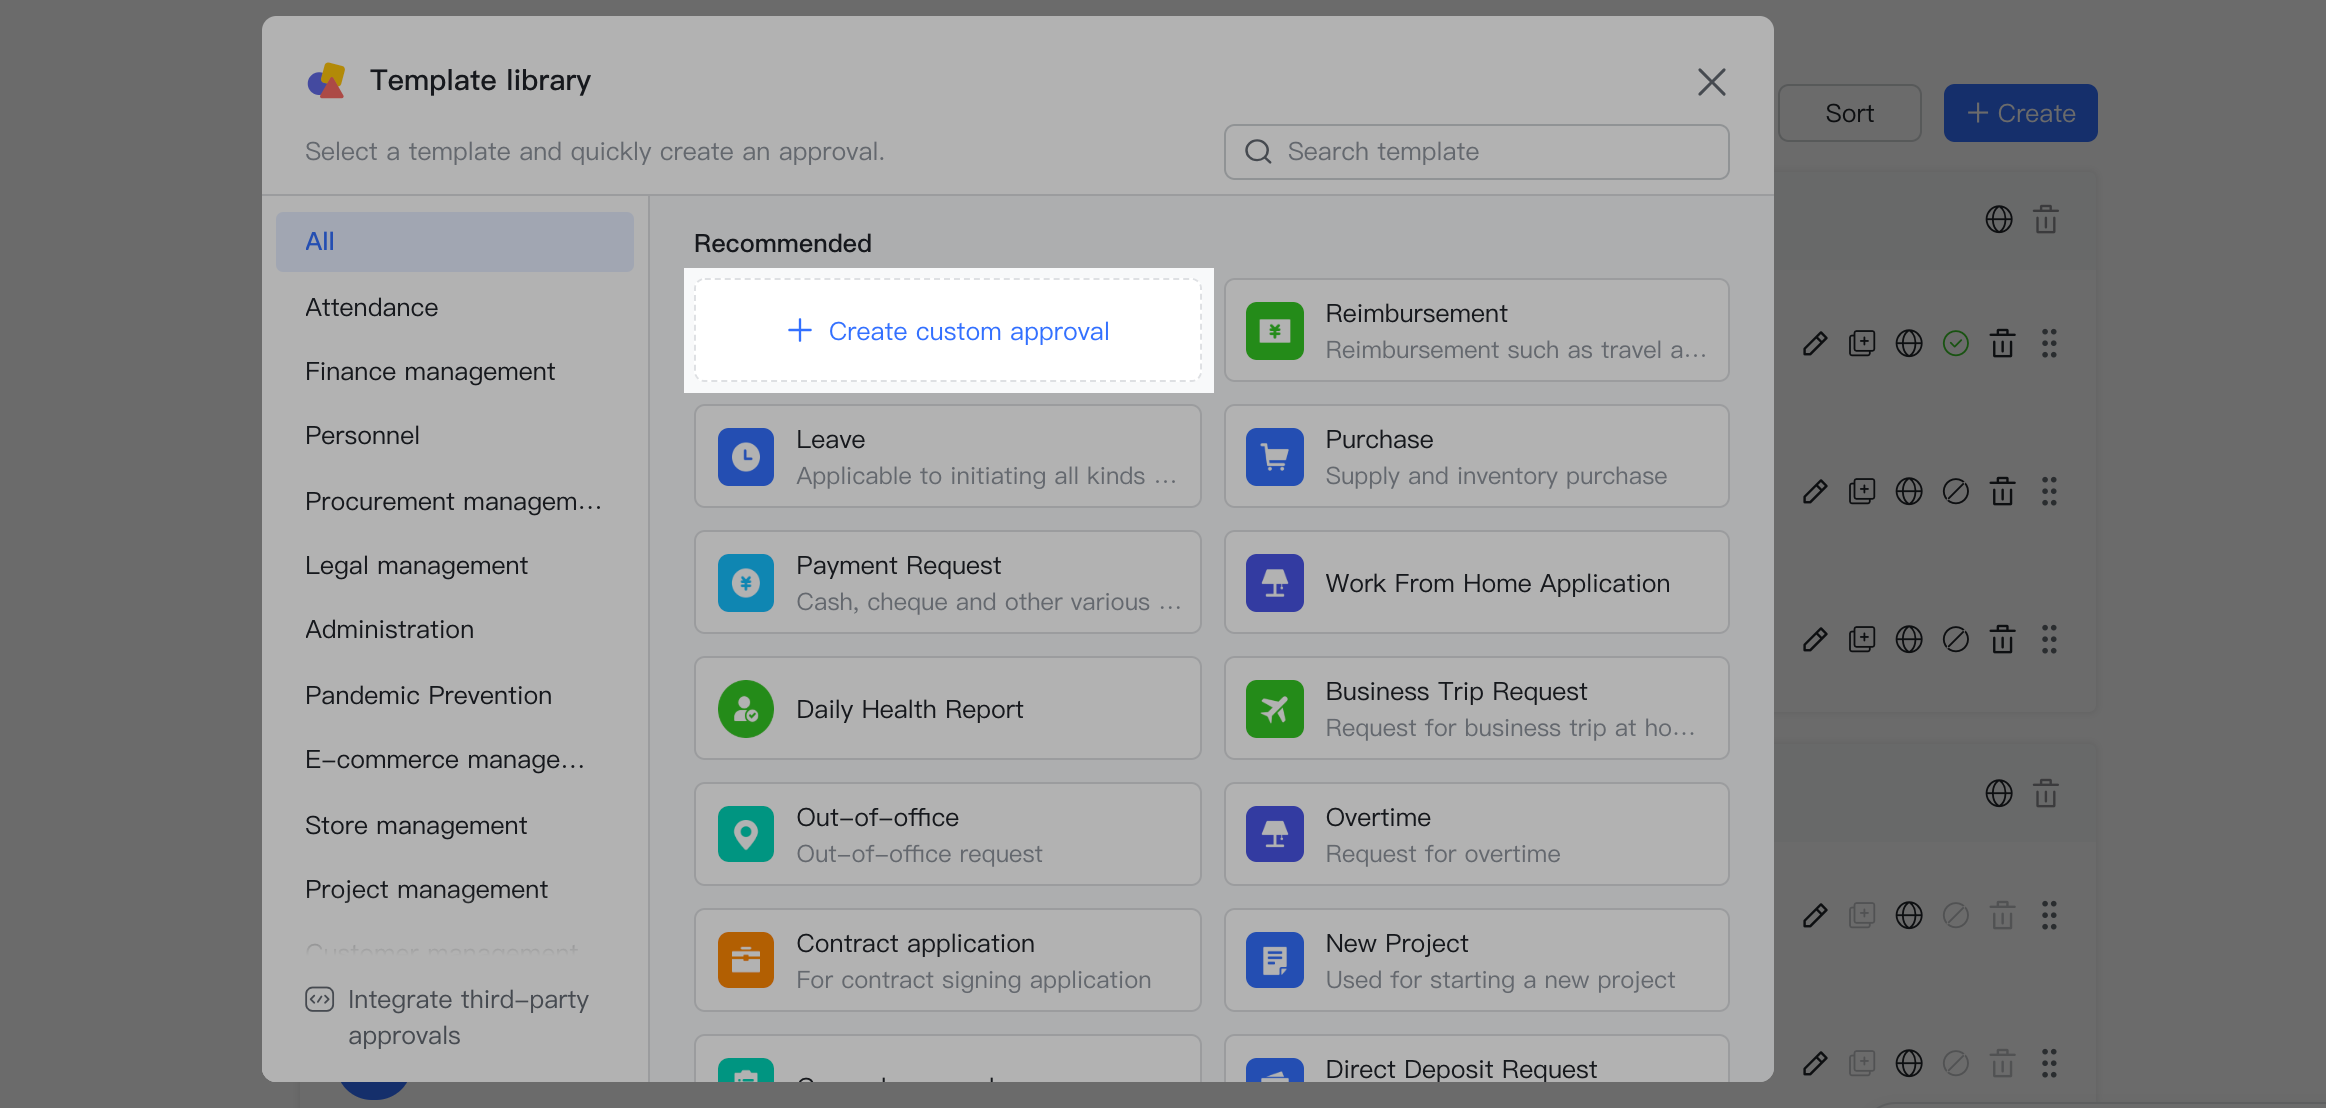Click a globe publish icon on an approval row

pos(1909,343)
